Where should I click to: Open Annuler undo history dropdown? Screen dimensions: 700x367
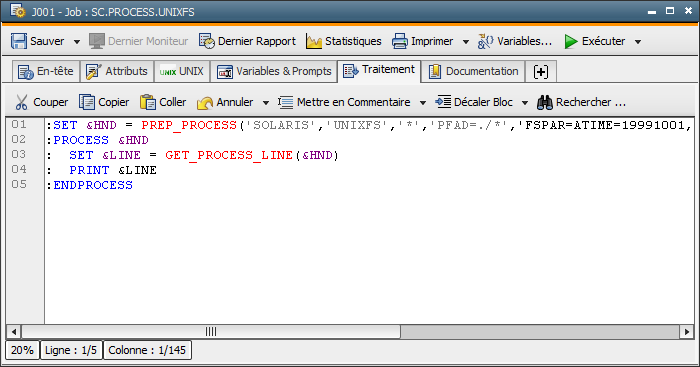266,103
